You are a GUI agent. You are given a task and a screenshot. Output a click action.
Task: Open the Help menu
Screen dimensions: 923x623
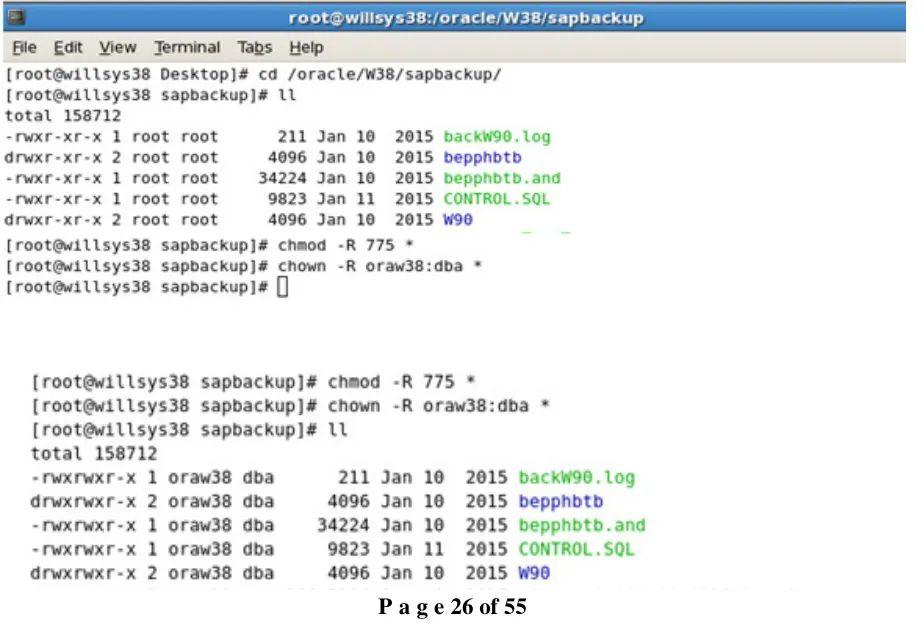coord(306,47)
